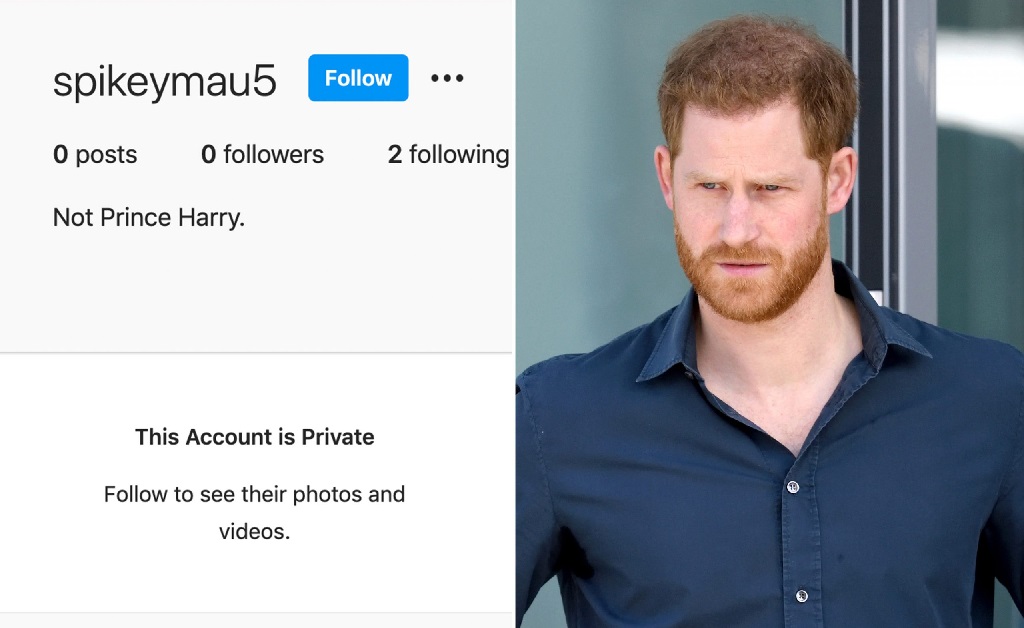The width and height of the screenshot is (1024, 628).
Task: Click the "This Account is Private" heading
Action: [255, 437]
